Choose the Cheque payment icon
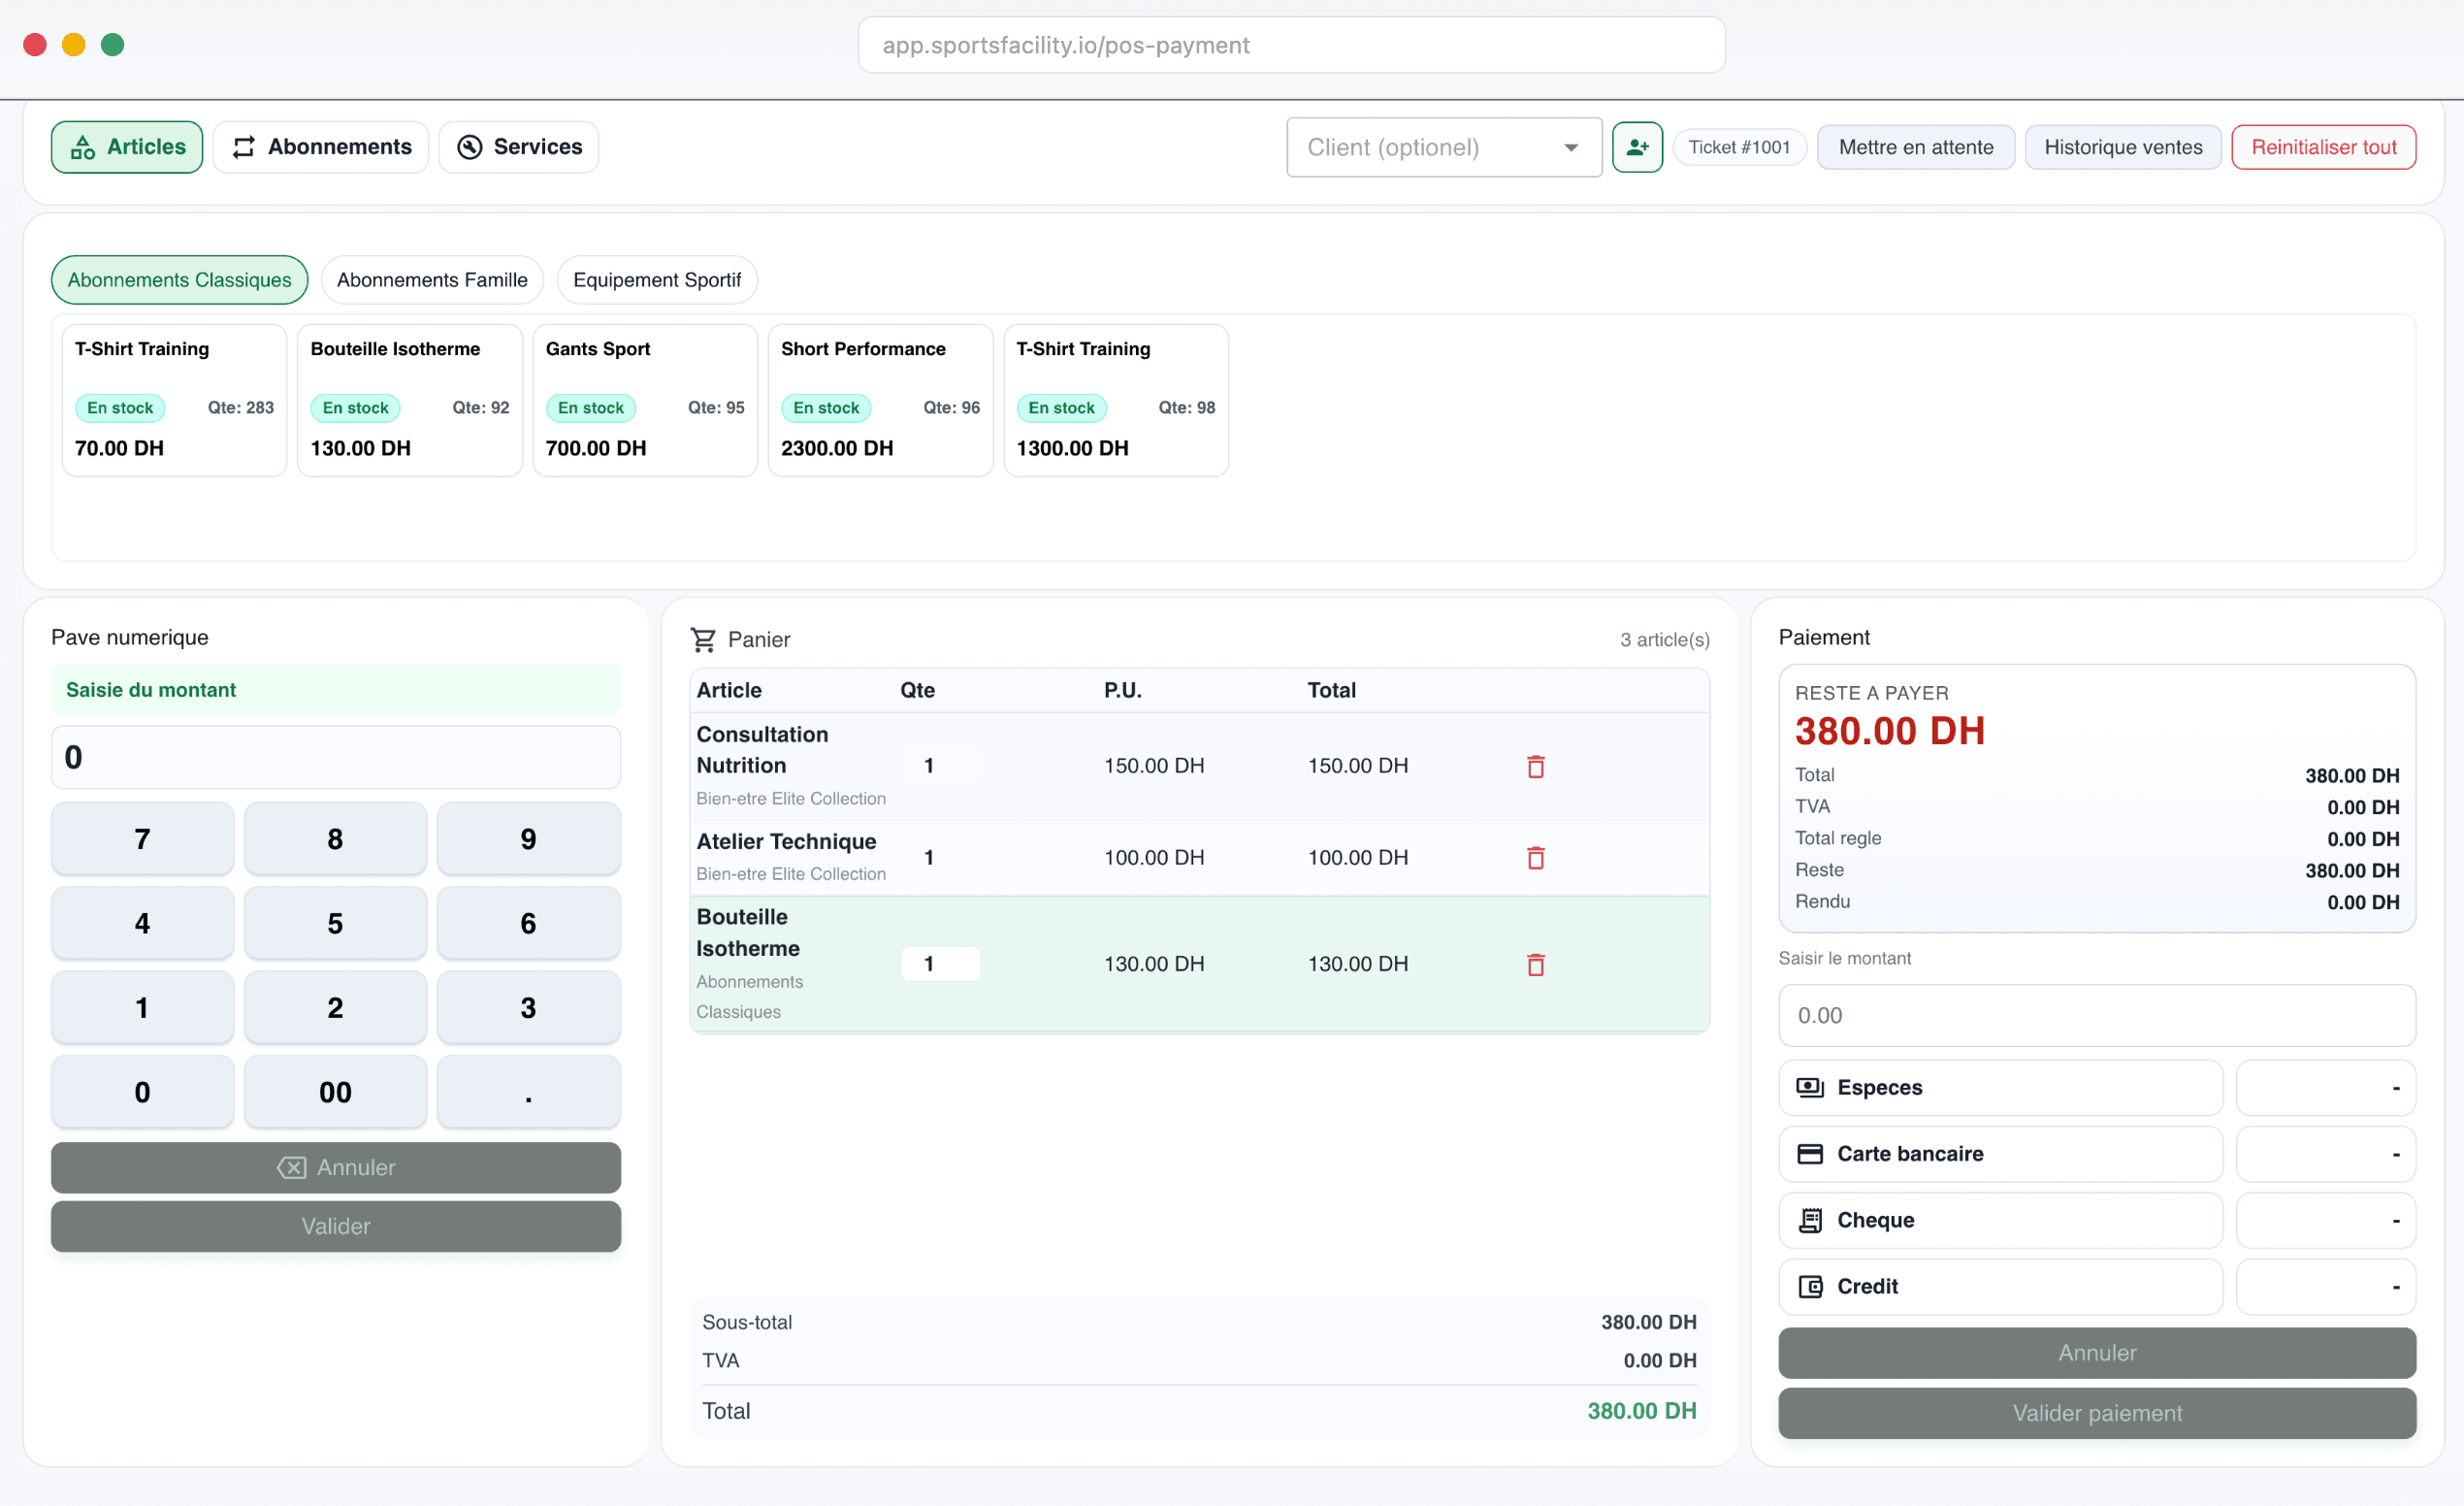 coord(1810,1219)
